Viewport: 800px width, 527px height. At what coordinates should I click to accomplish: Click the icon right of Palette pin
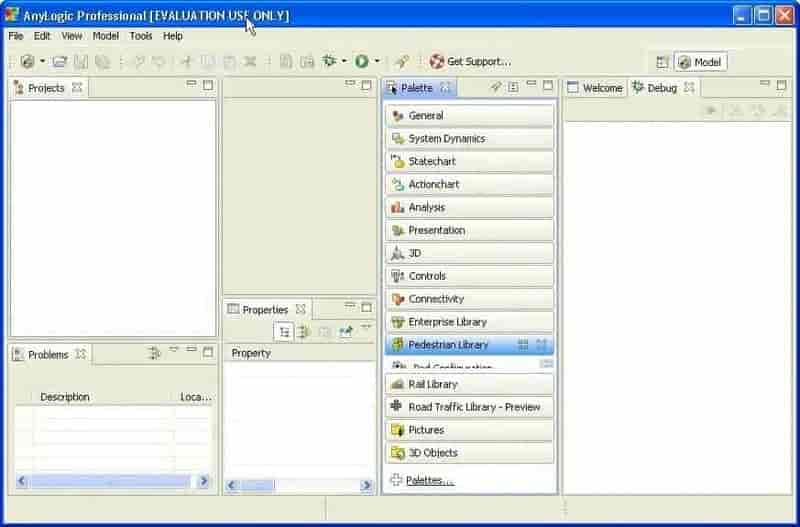(513, 87)
